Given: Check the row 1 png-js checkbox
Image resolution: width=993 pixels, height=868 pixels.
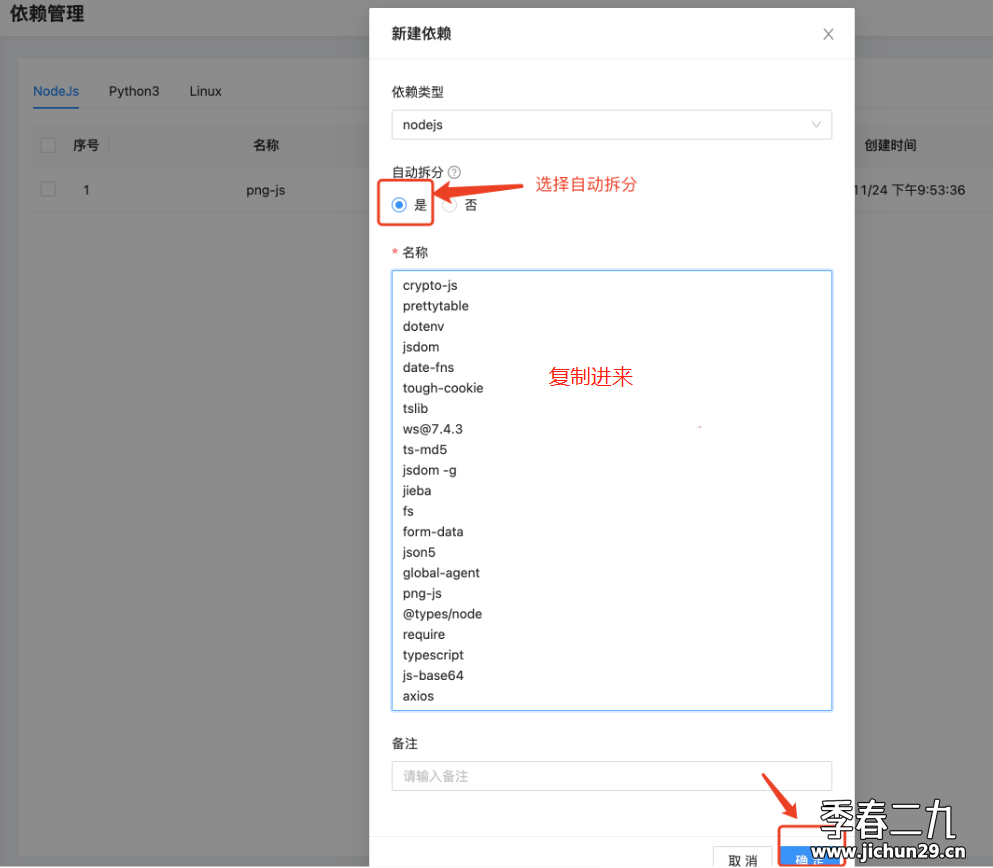Looking at the screenshot, I should point(48,189).
